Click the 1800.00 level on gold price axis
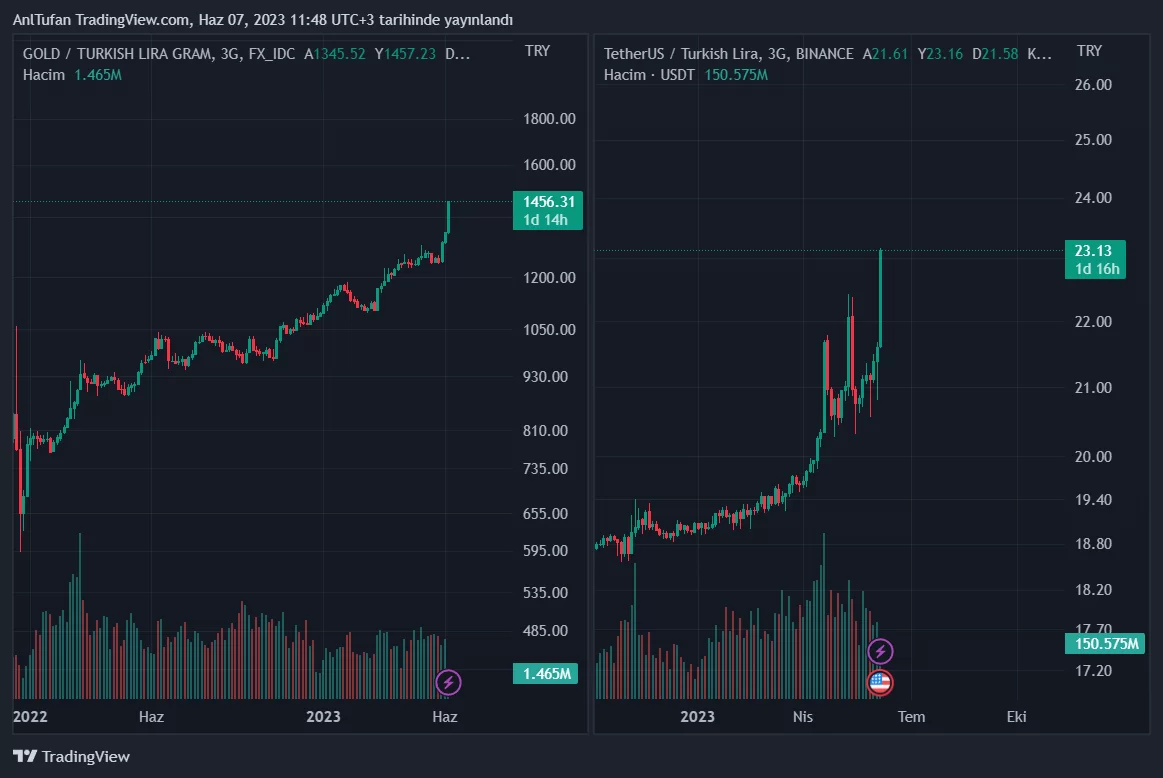Image resolution: width=1163 pixels, height=778 pixels. (549, 119)
